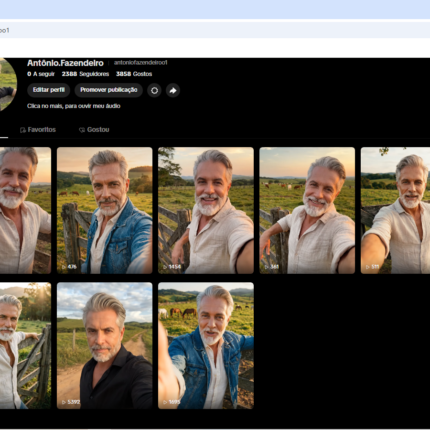
Task: Open the video with 361 views
Action: (x=307, y=210)
